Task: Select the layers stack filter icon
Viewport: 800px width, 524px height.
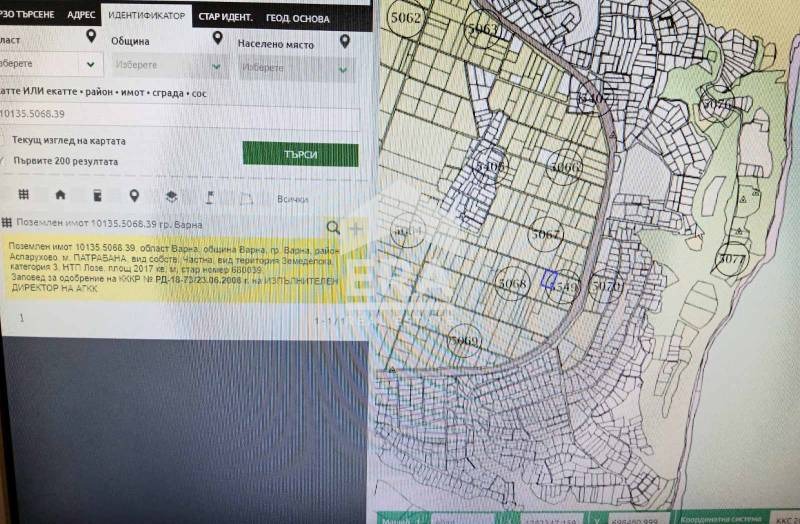Action: [x=171, y=196]
